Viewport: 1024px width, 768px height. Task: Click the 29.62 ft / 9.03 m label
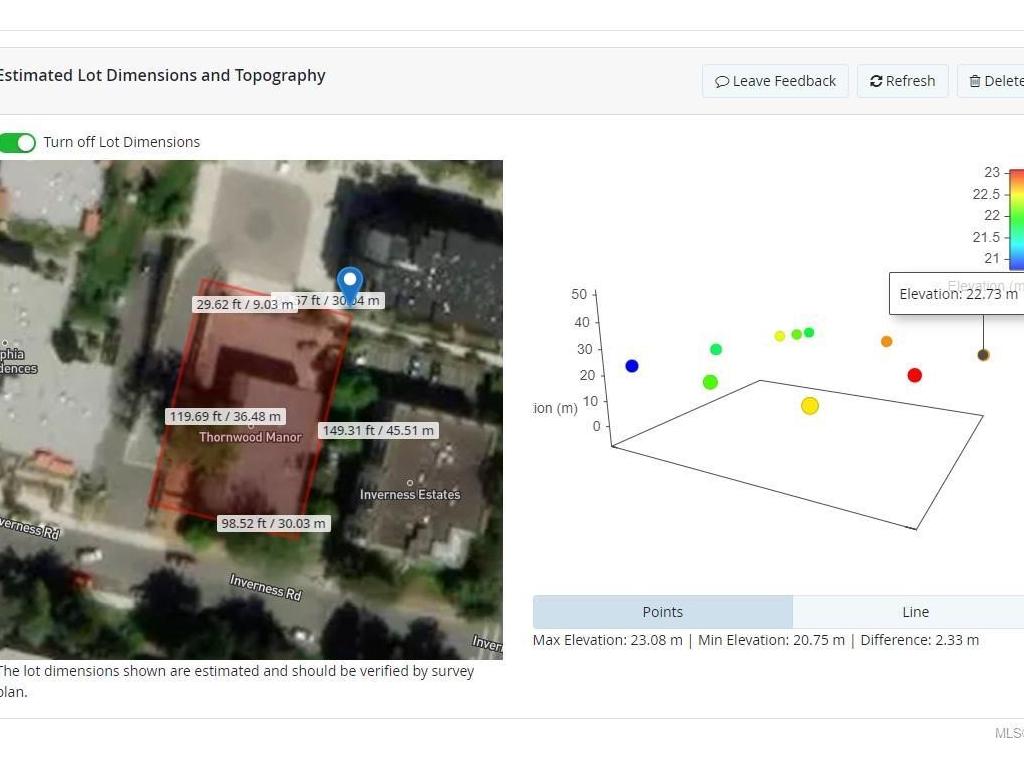(244, 304)
